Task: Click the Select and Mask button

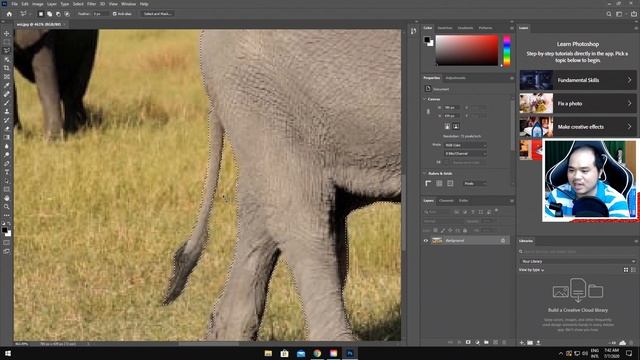Action: click(158, 14)
